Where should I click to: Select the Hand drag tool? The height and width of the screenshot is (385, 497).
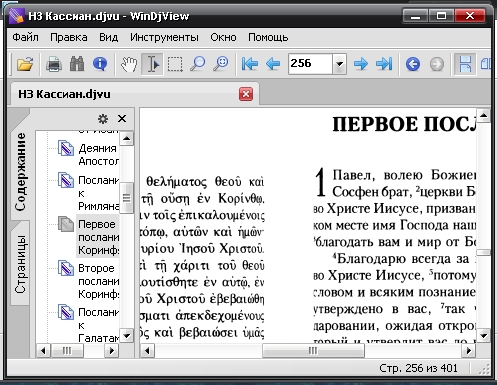pyautogui.click(x=129, y=64)
